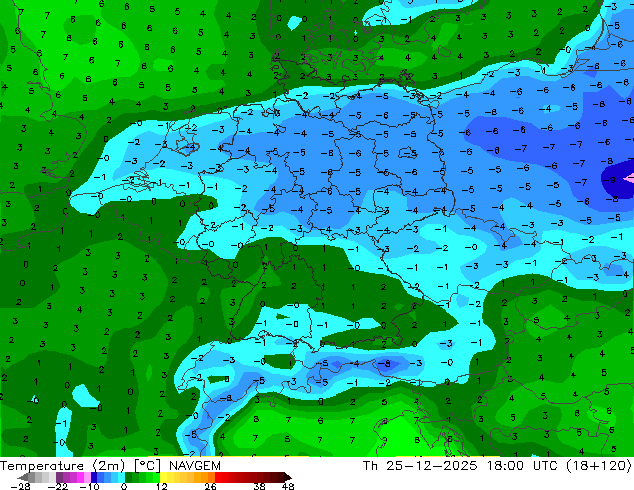Click the -22 legend value
This screenshot has height=490, width=634.
58,486
